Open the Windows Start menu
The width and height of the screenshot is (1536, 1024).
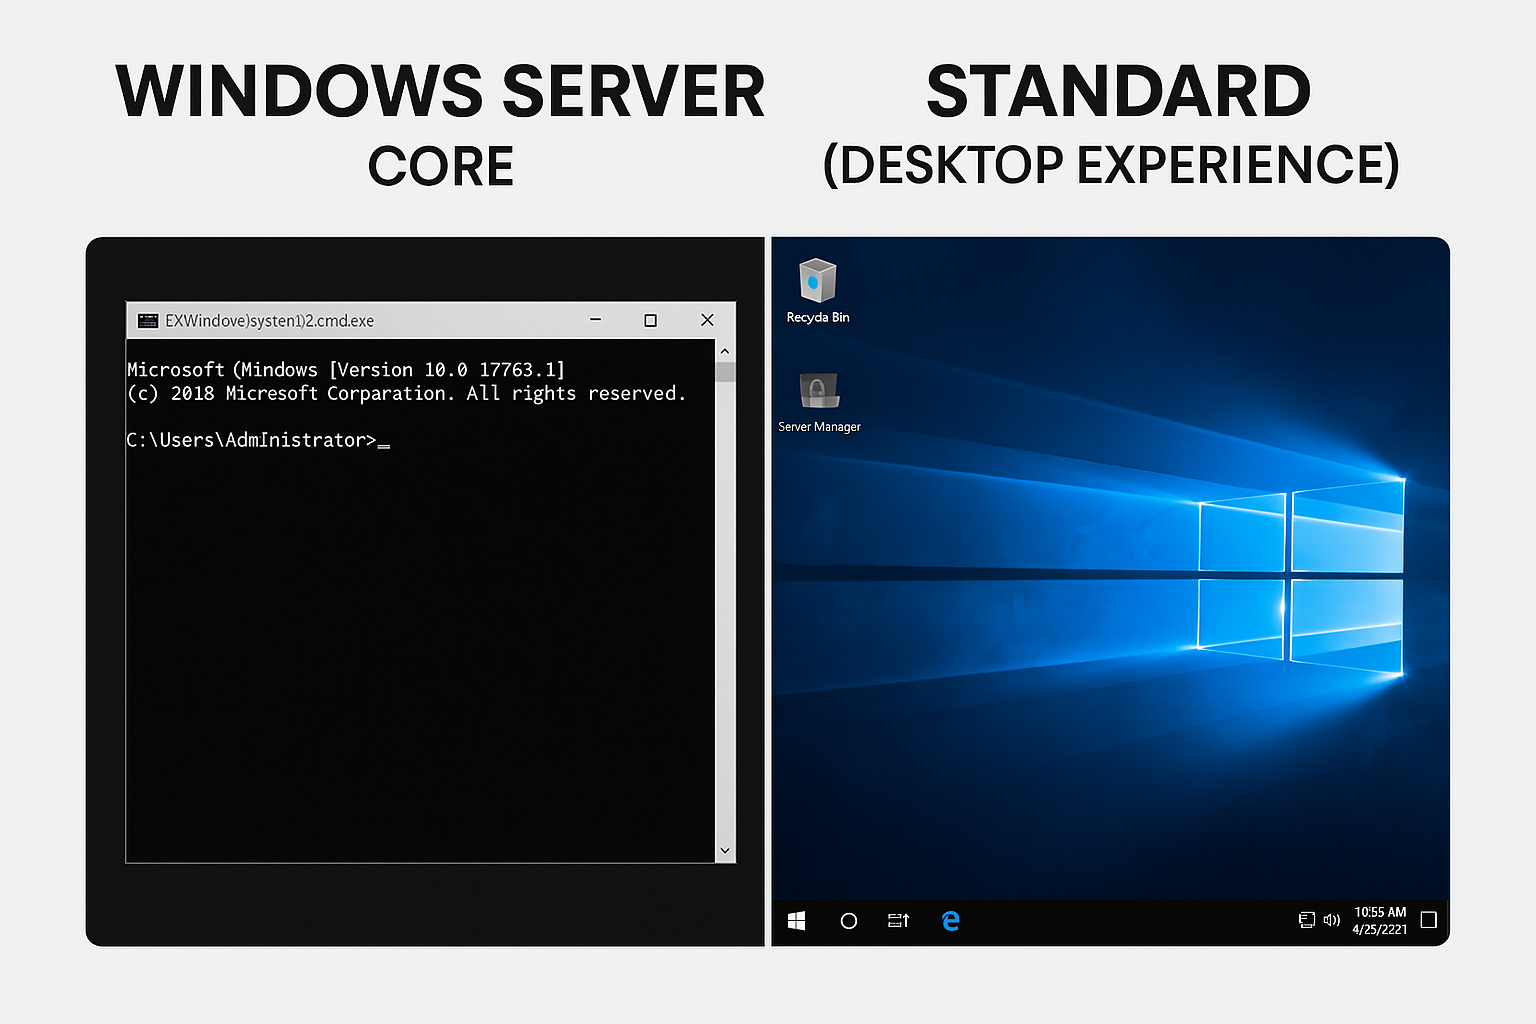(x=797, y=920)
